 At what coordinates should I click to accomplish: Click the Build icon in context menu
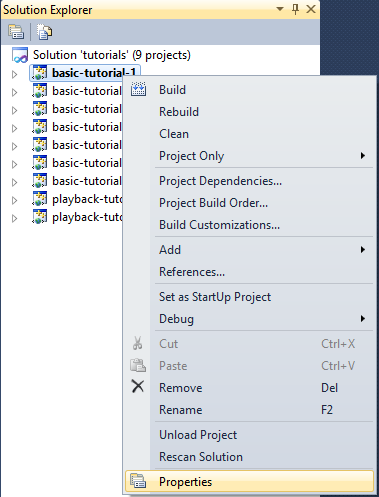(x=138, y=89)
